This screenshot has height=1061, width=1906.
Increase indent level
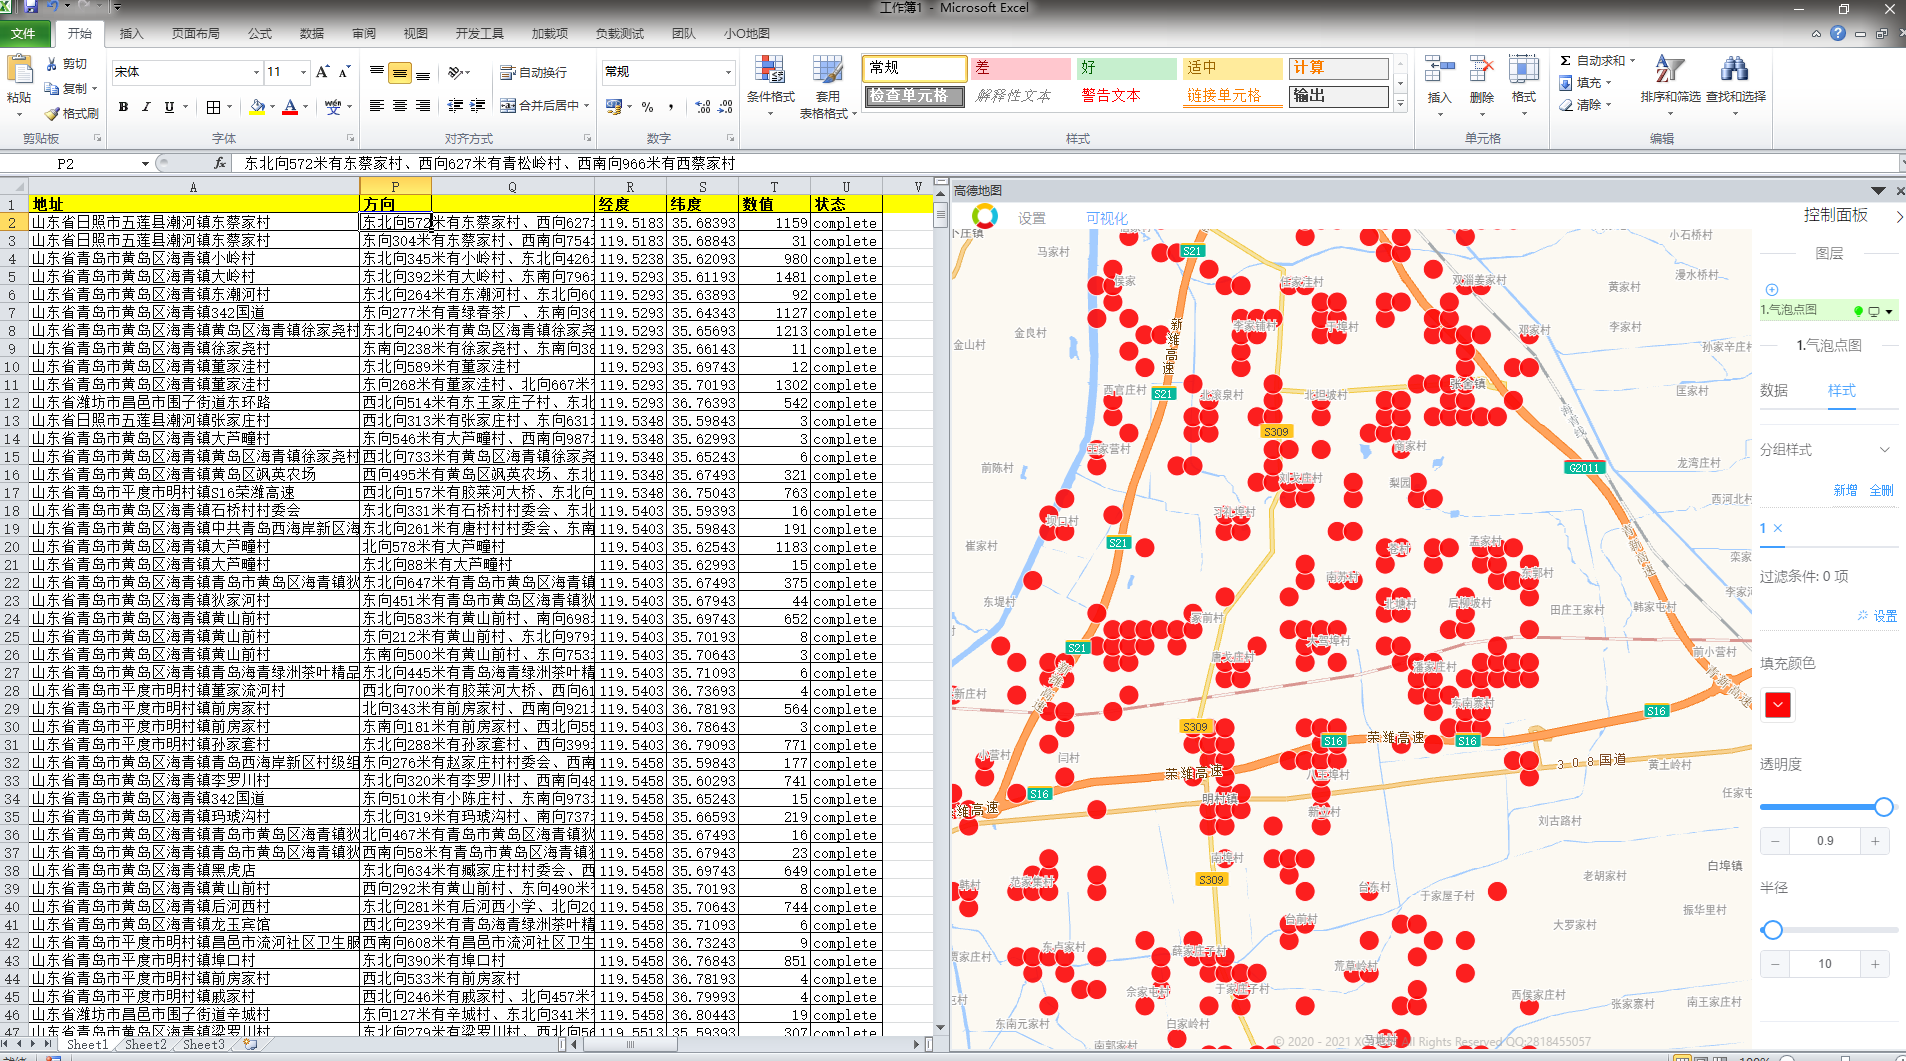click(x=478, y=106)
